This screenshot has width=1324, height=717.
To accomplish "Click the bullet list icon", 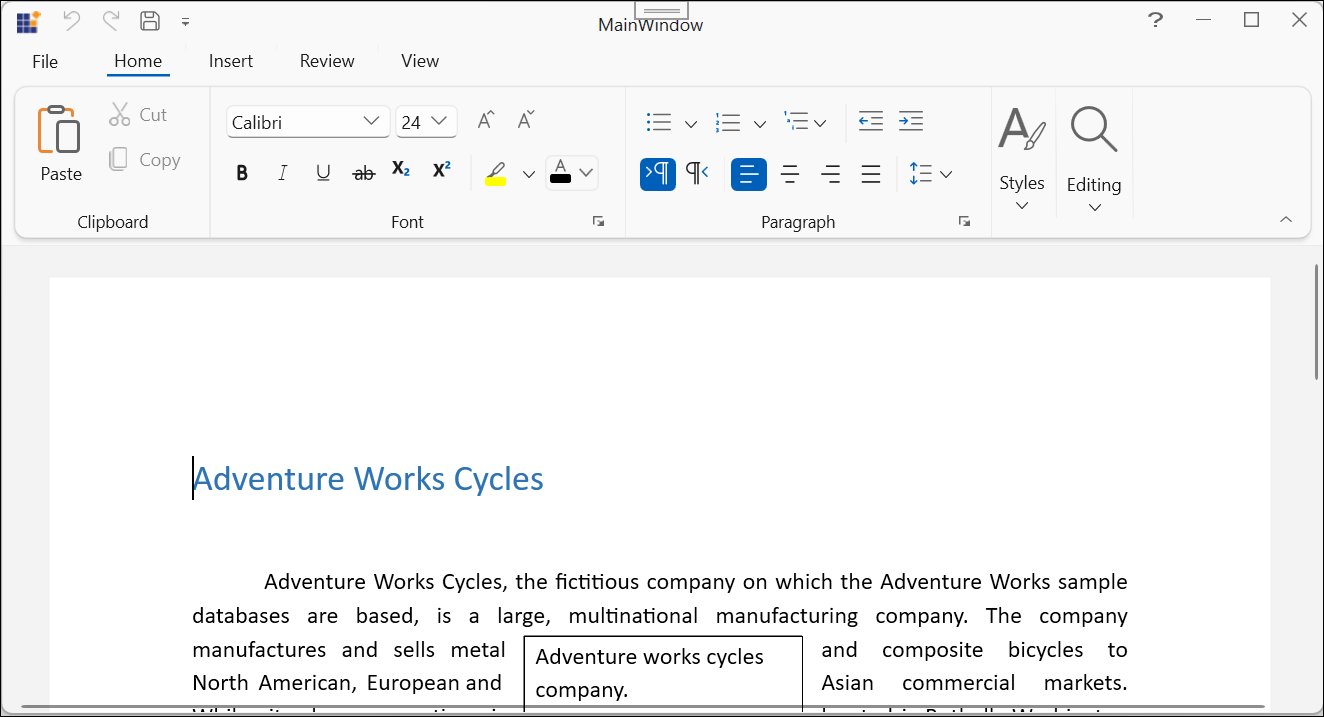I will click(x=659, y=122).
